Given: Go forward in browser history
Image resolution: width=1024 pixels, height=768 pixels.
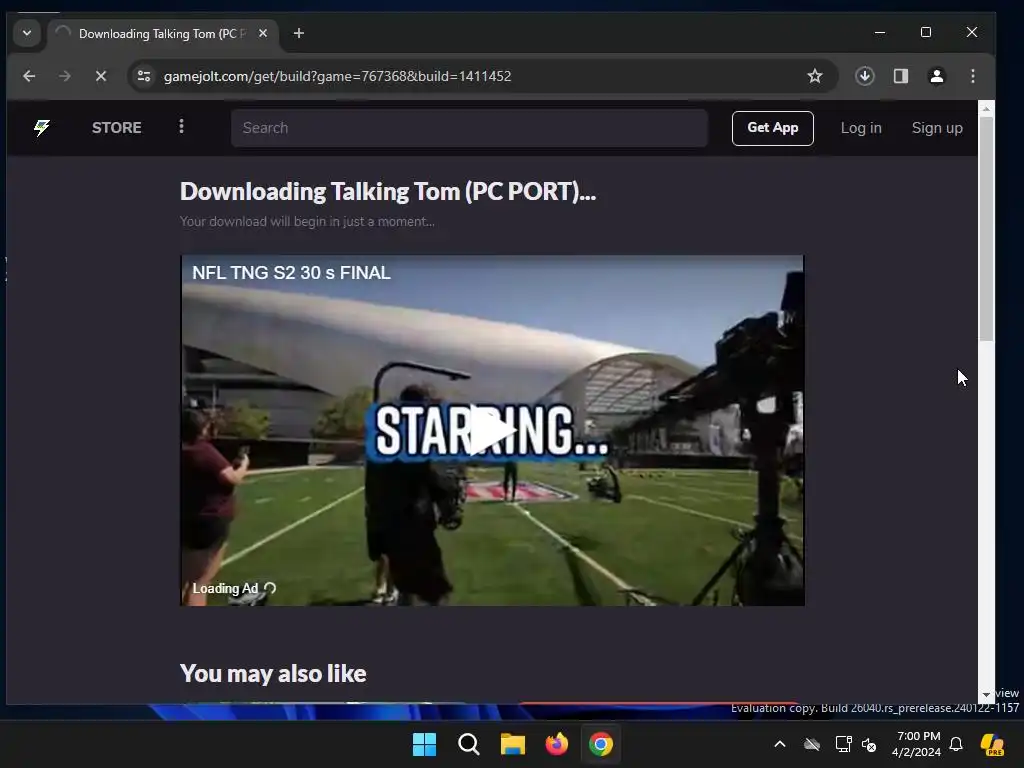Looking at the screenshot, I should 65,76.
